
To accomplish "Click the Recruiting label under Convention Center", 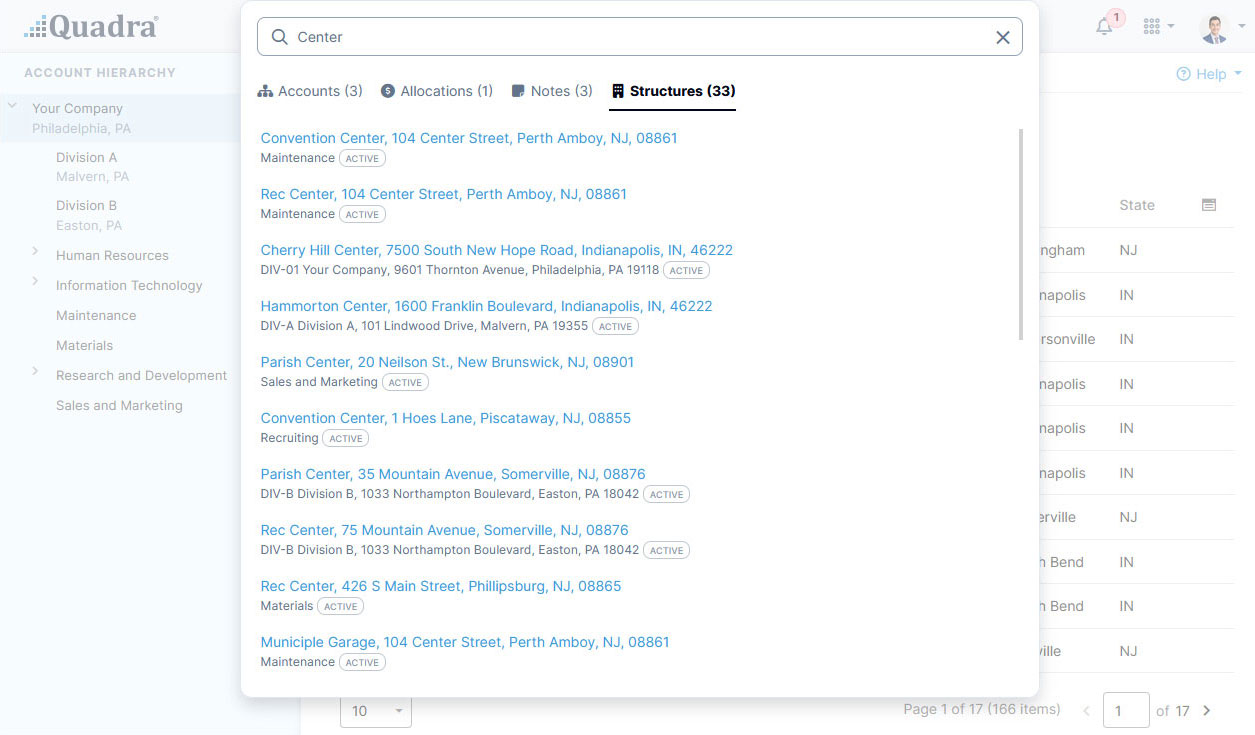I will [289, 438].
